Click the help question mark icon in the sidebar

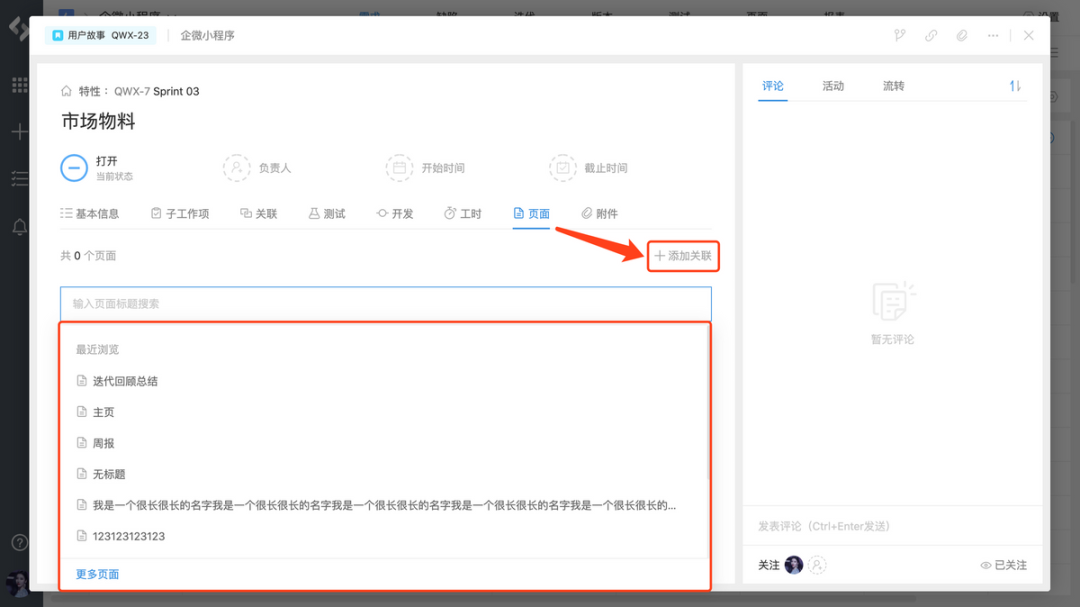(19, 543)
